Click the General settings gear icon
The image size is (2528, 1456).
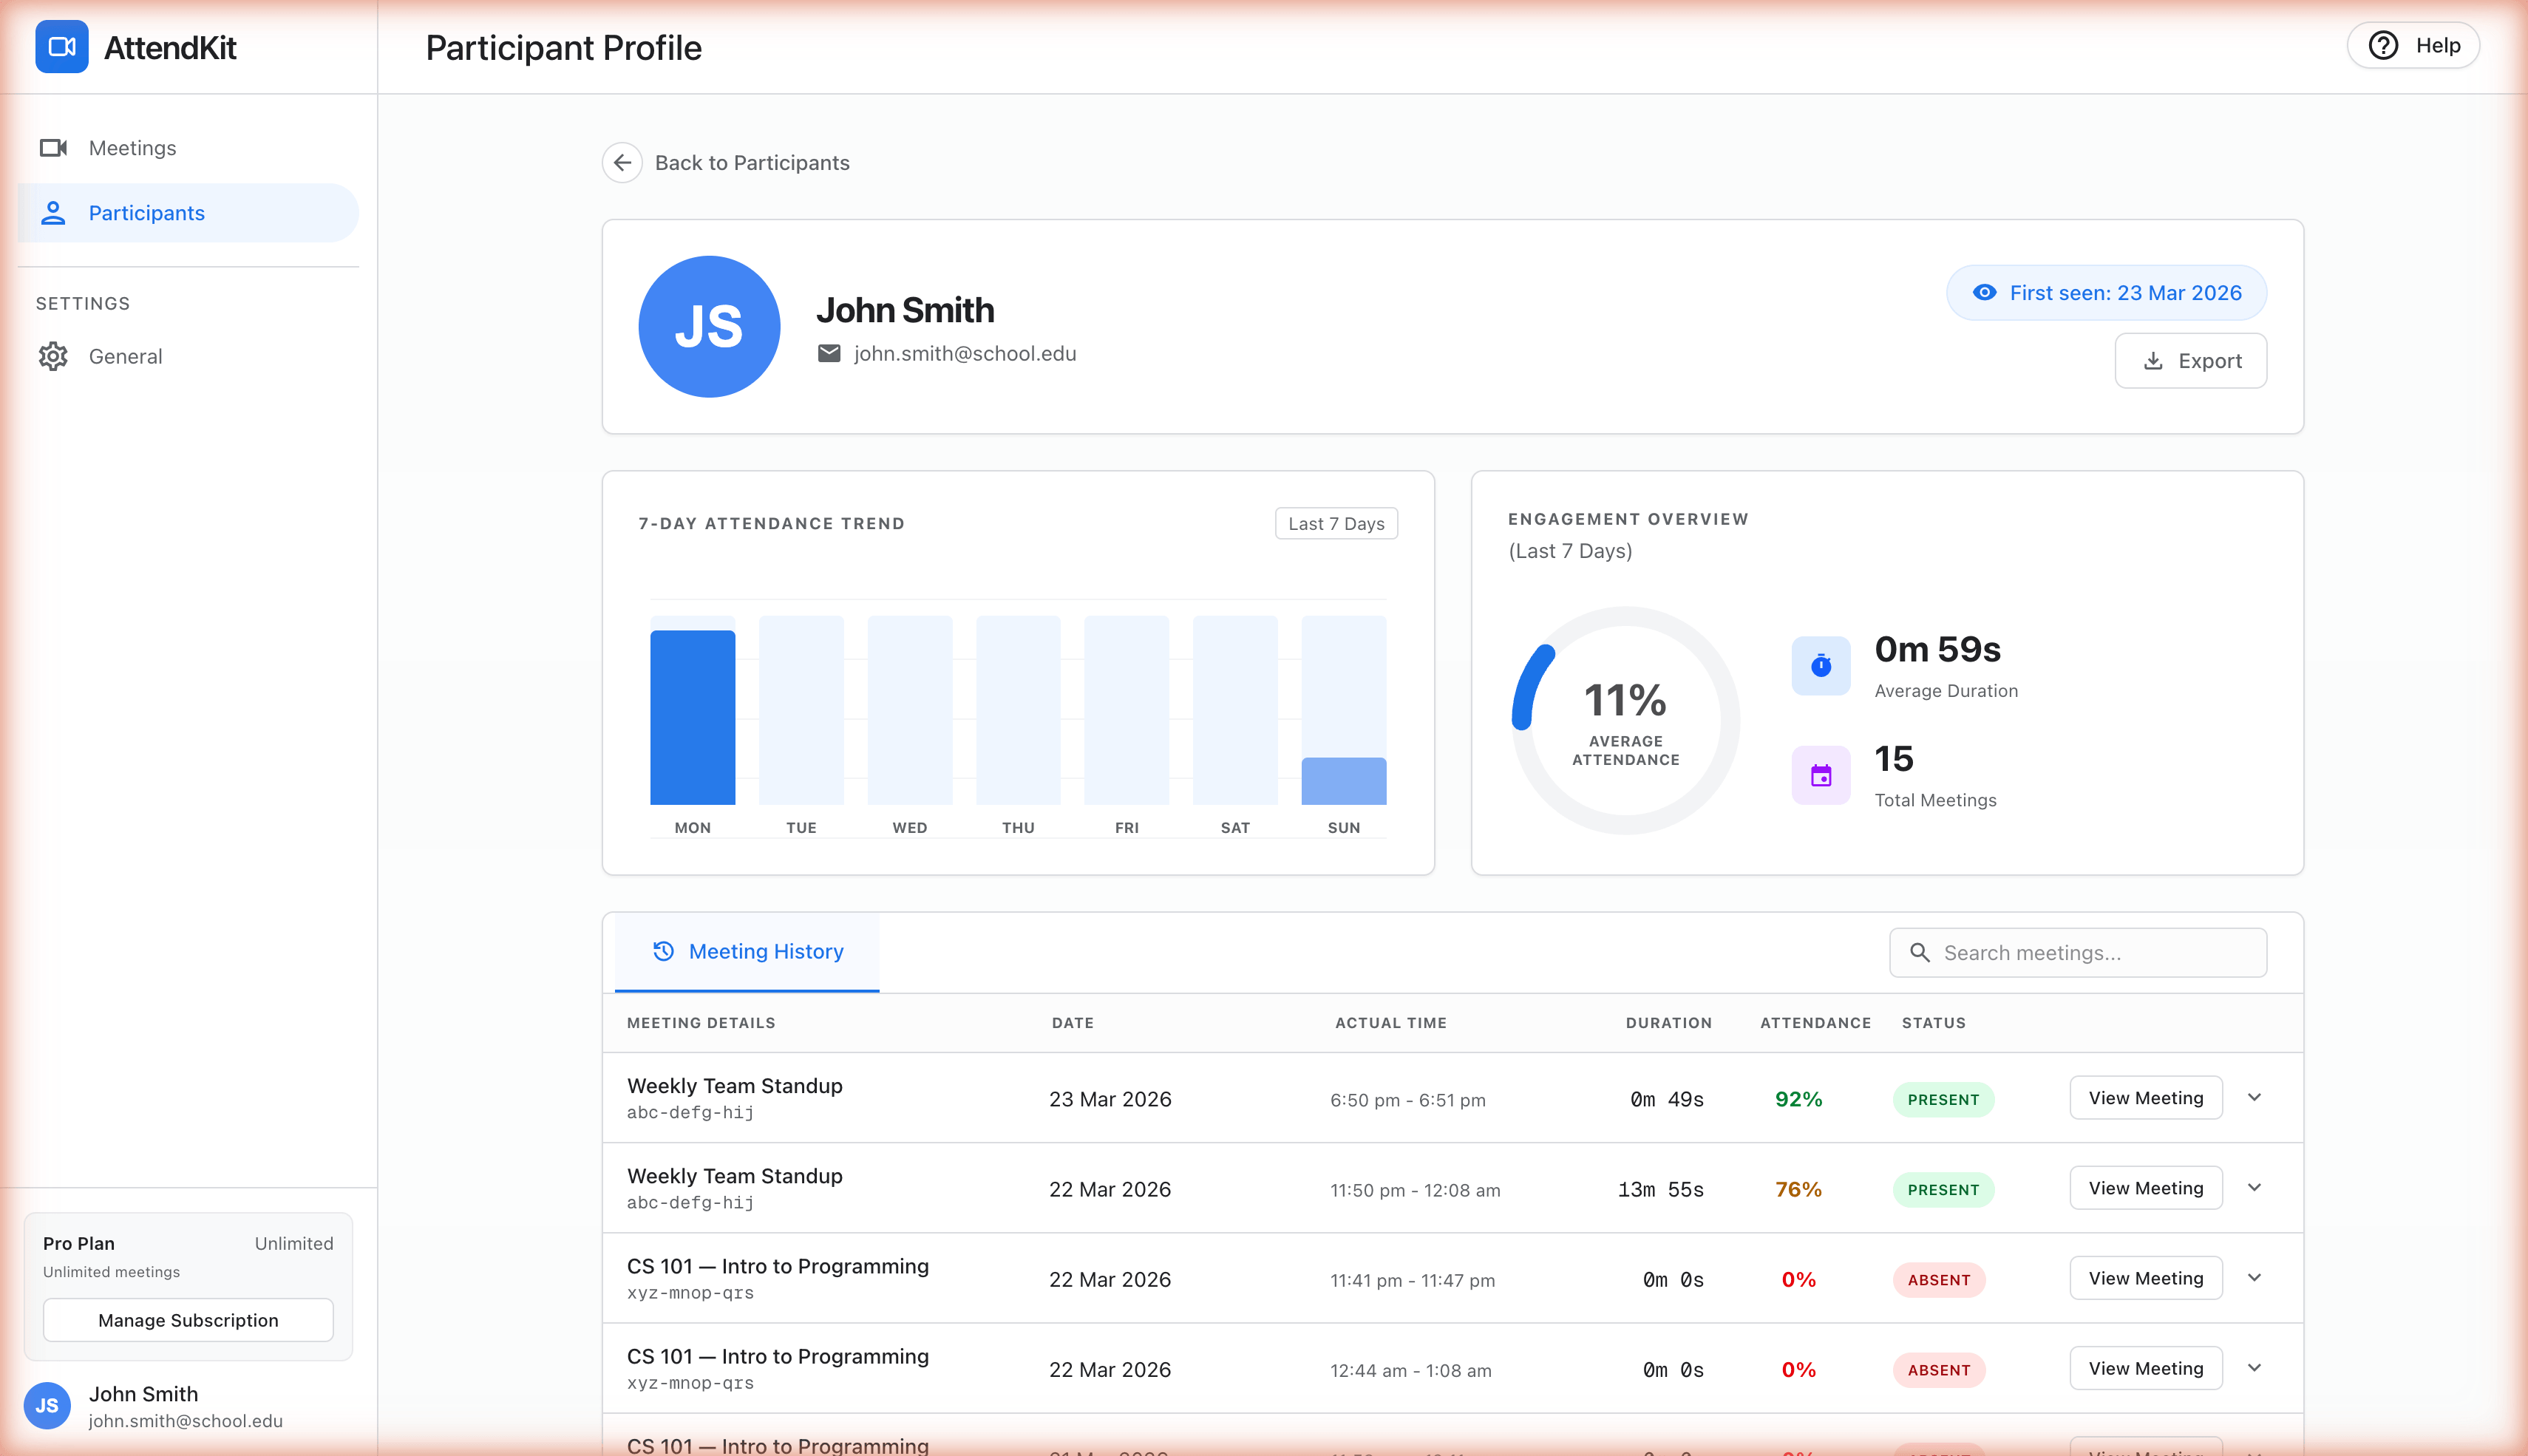pos(53,356)
